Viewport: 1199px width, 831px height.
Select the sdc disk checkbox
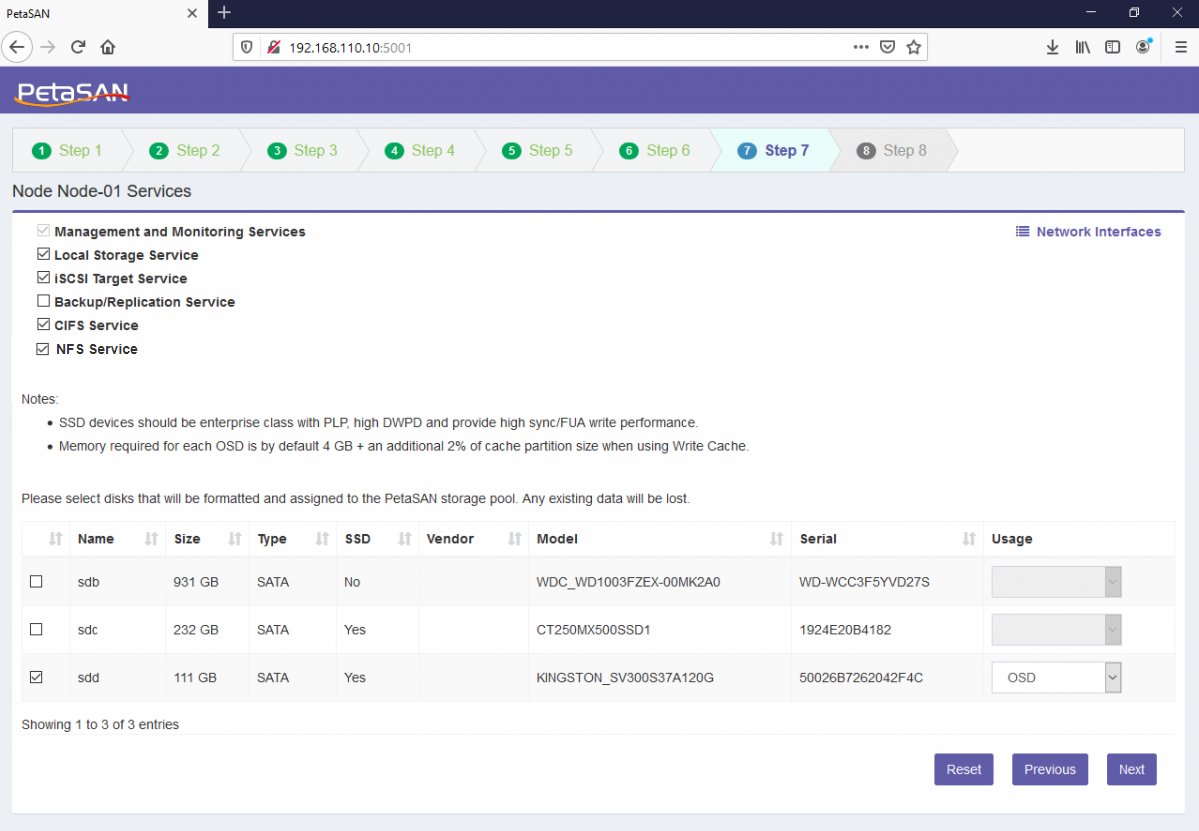pos(36,629)
